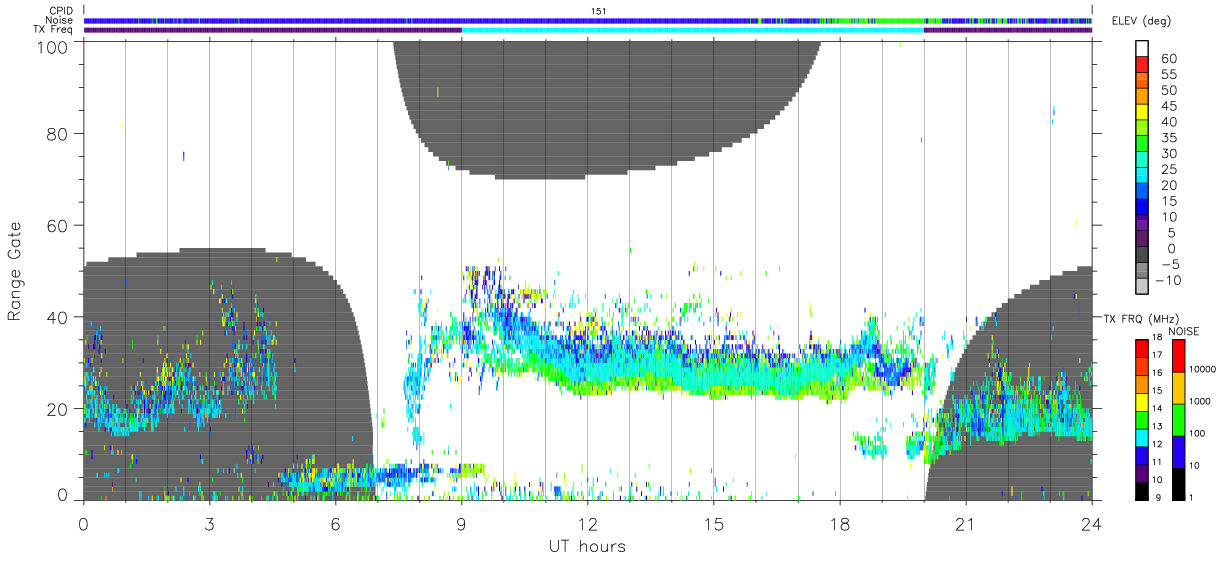This screenshot has height=567, width=1228.
Task: Click the red swatch on TX FRQ colorbar
Action: pos(1141,348)
